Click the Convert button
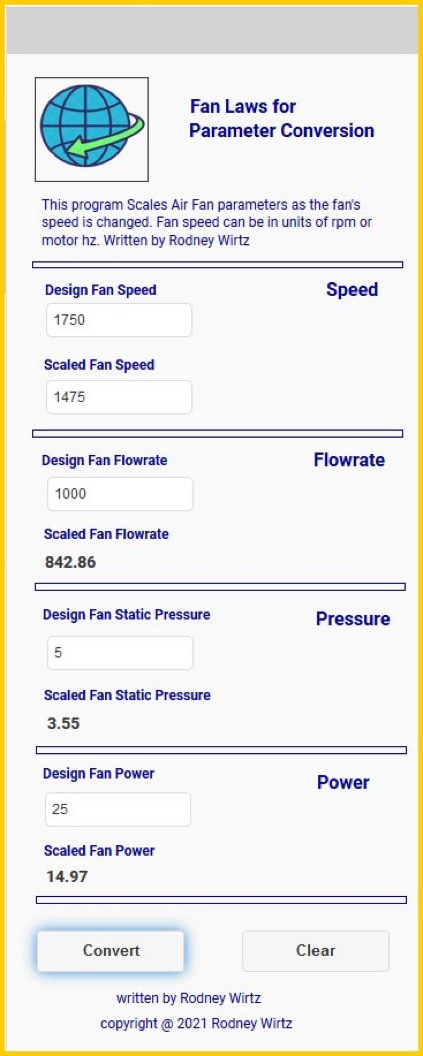Viewport: 423px width, 1056px height. (x=110, y=951)
